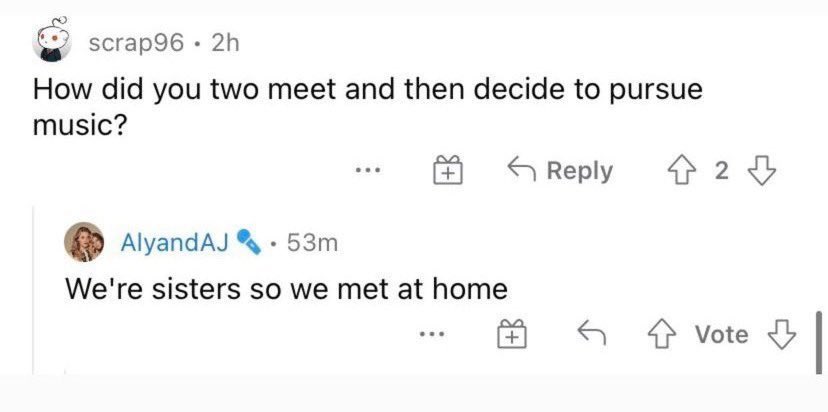Image resolution: width=828 pixels, height=412 pixels.
Task: Click the 53m timestamp on AlyandAJ's reply
Action: click(x=311, y=242)
